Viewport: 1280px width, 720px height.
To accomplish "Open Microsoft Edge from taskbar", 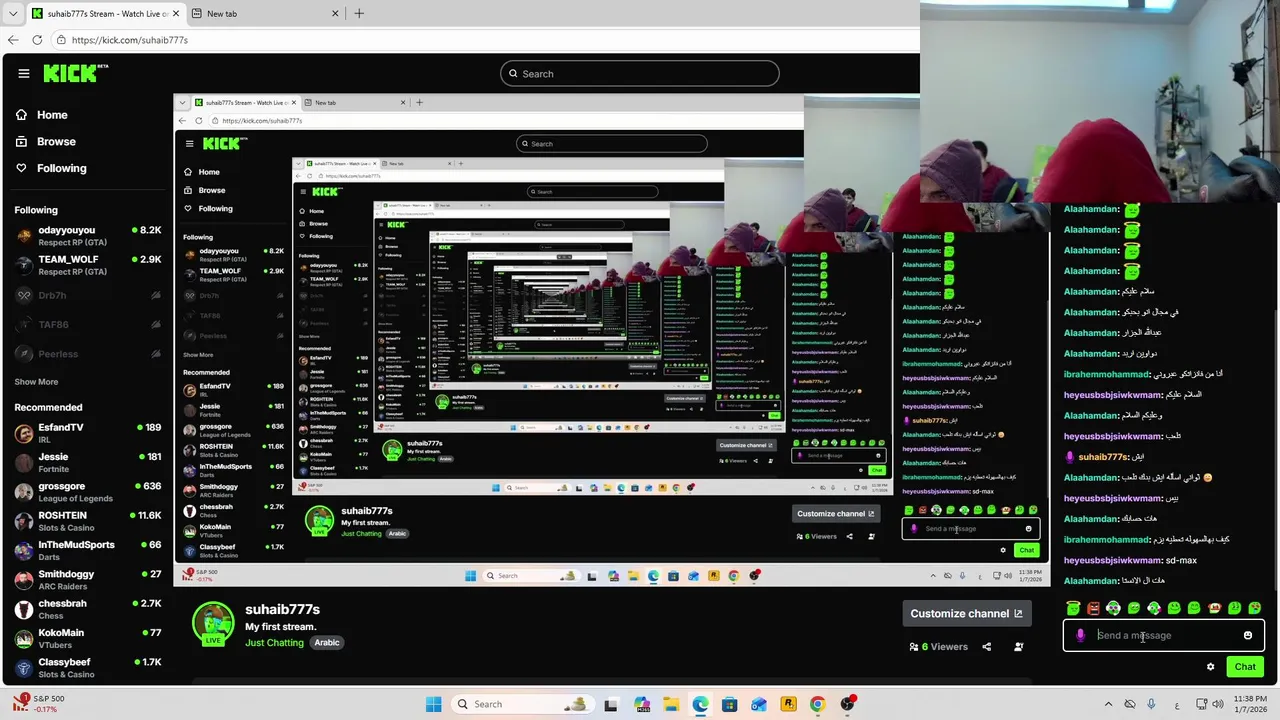I will pos(700,704).
